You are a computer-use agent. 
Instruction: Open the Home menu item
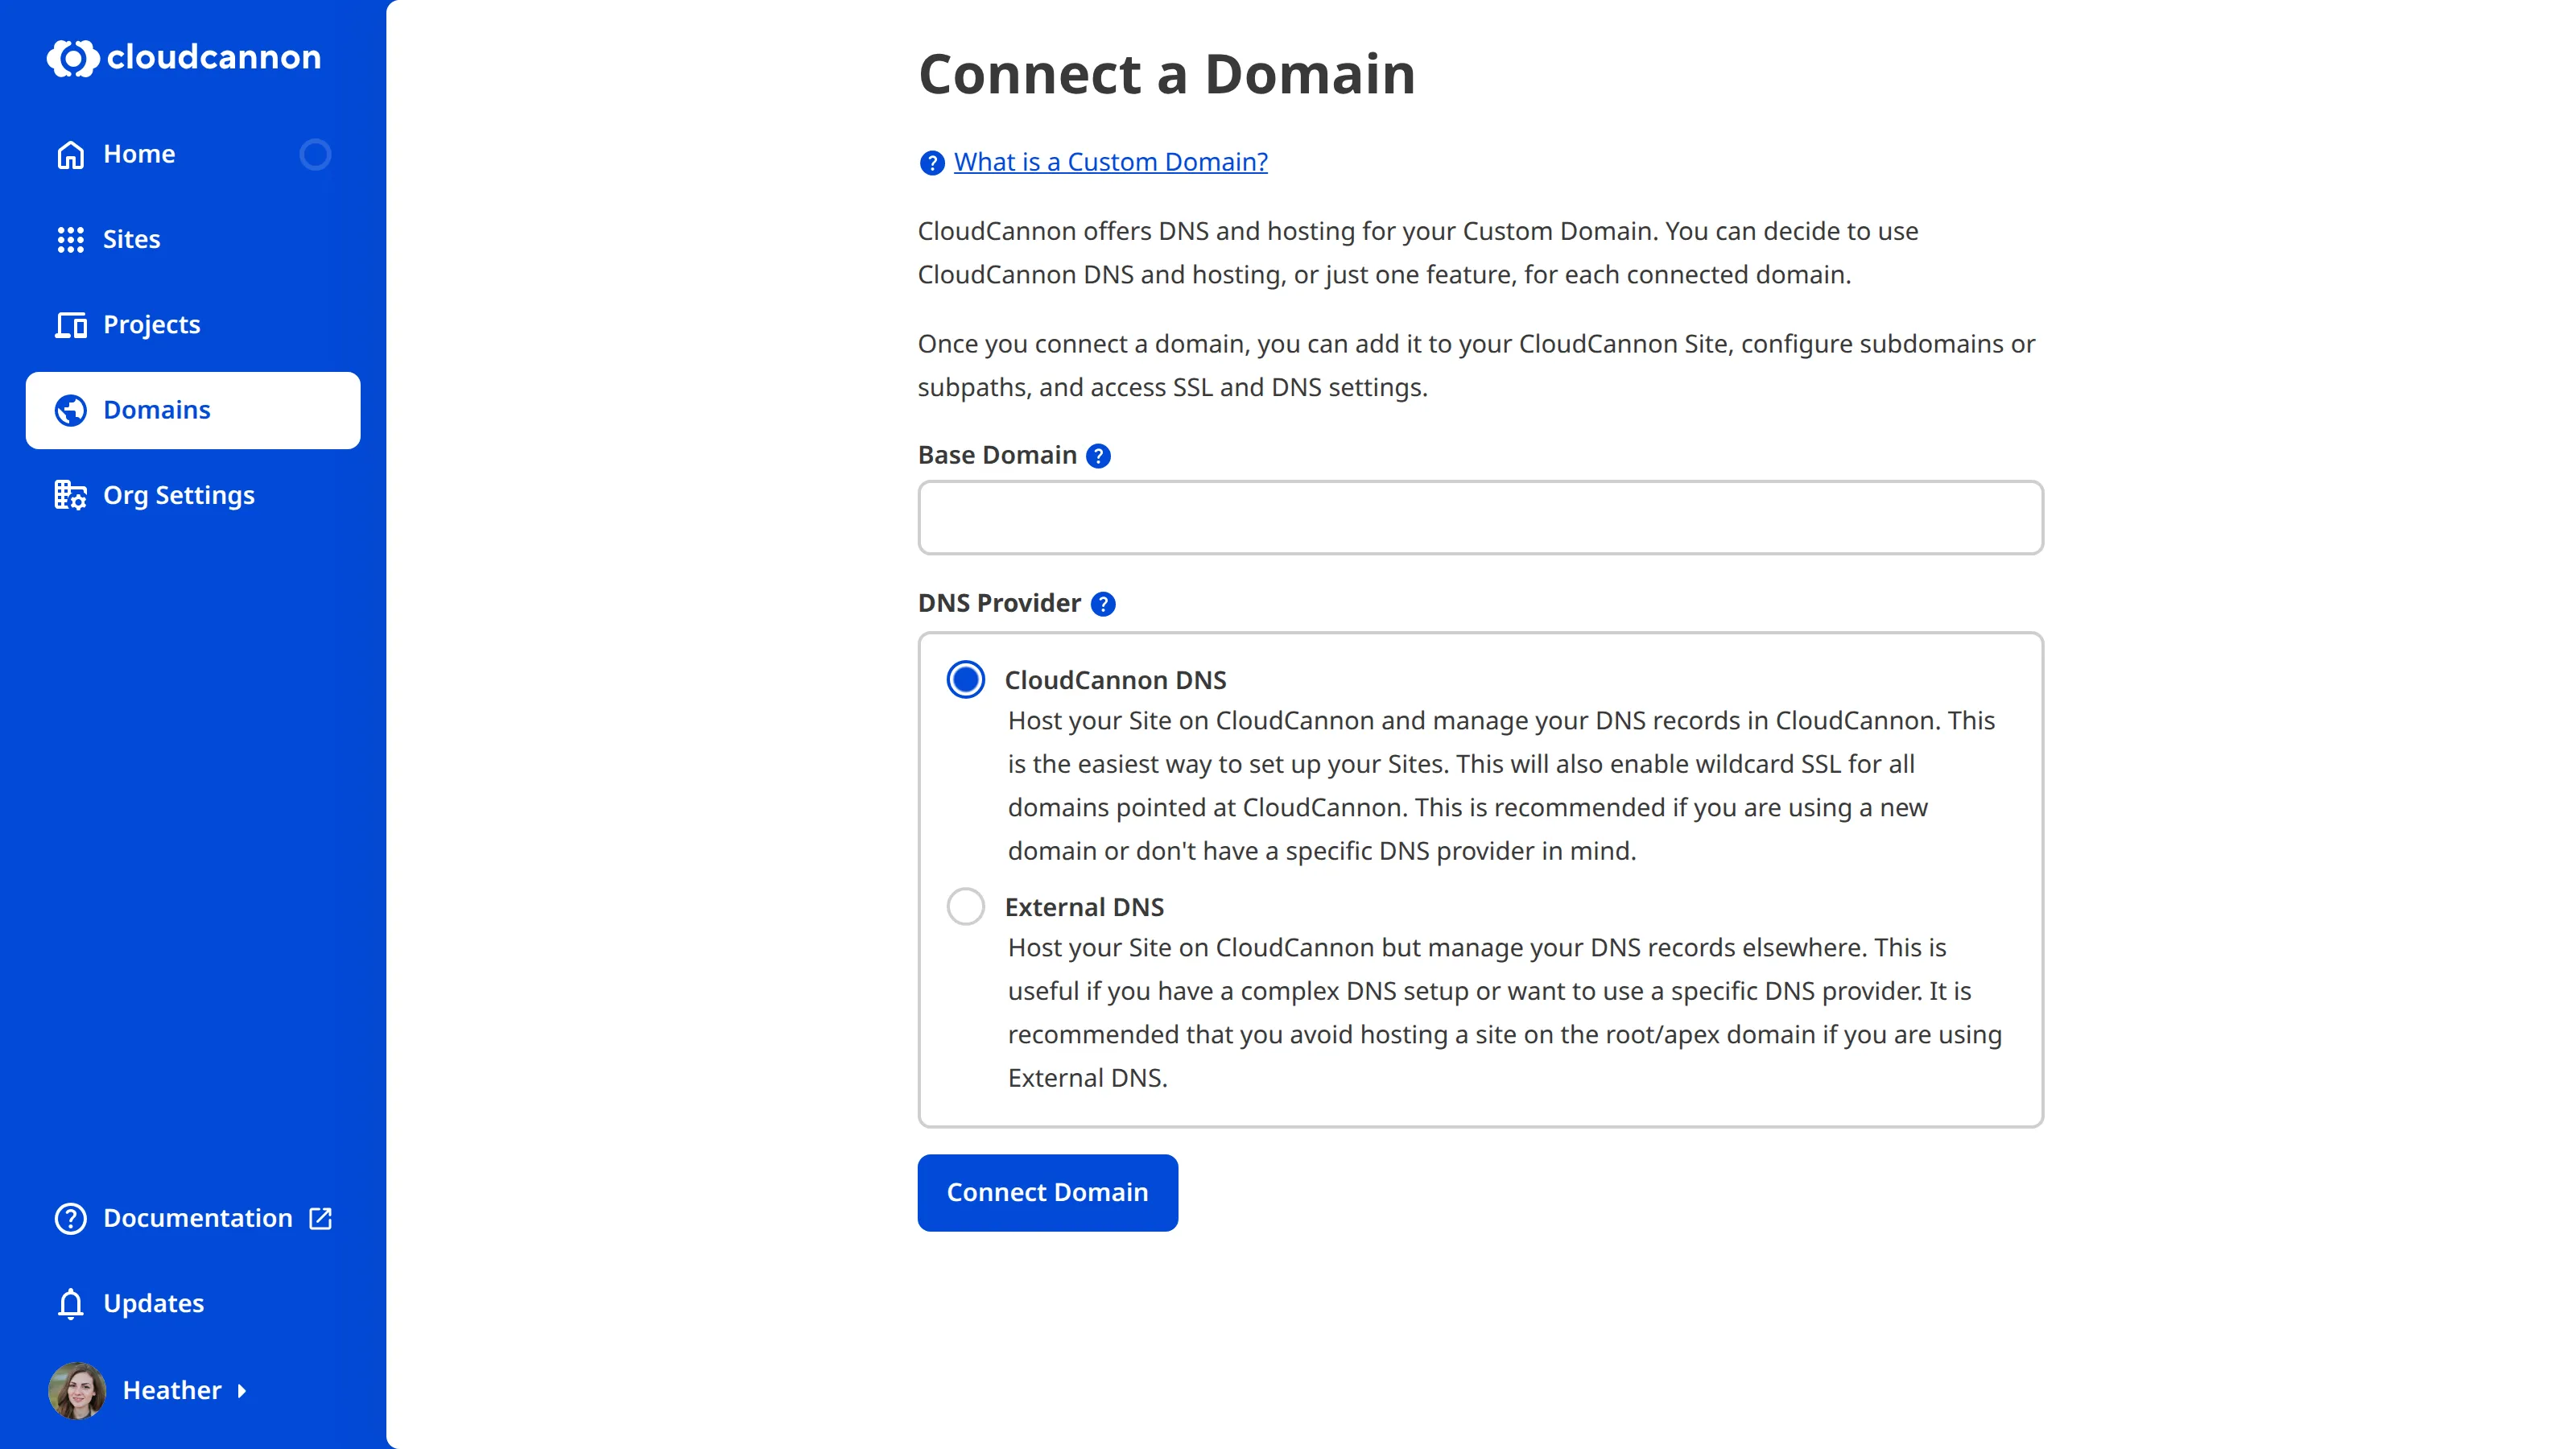193,155
